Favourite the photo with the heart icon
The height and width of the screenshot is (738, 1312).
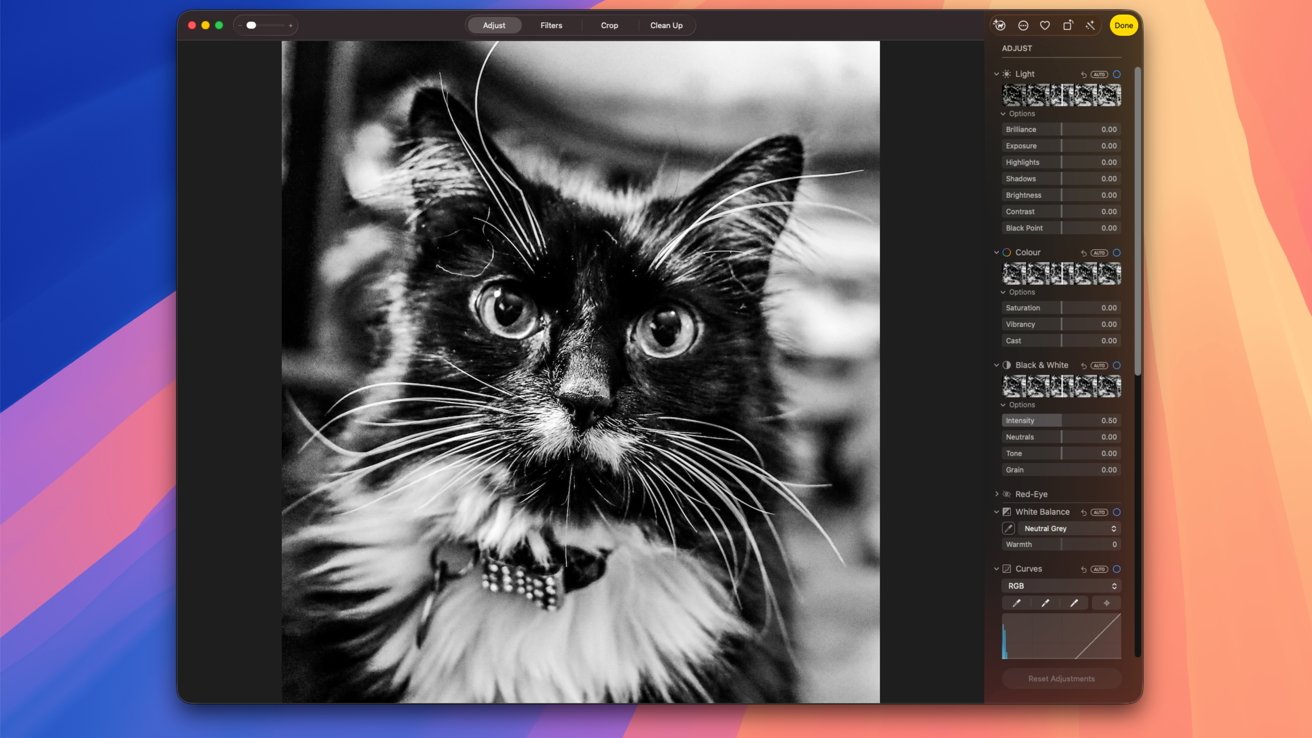(x=1045, y=25)
